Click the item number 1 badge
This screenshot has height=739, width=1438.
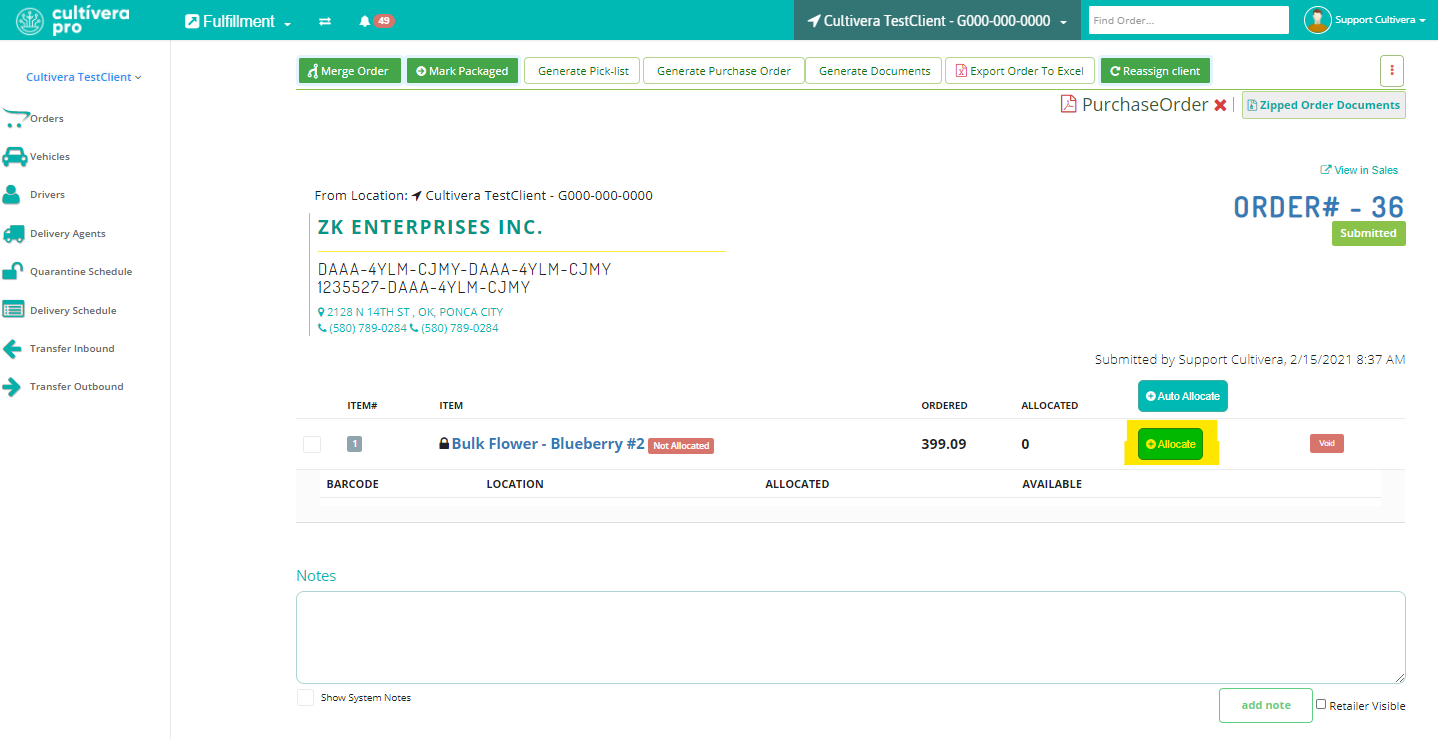click(354, 444)
